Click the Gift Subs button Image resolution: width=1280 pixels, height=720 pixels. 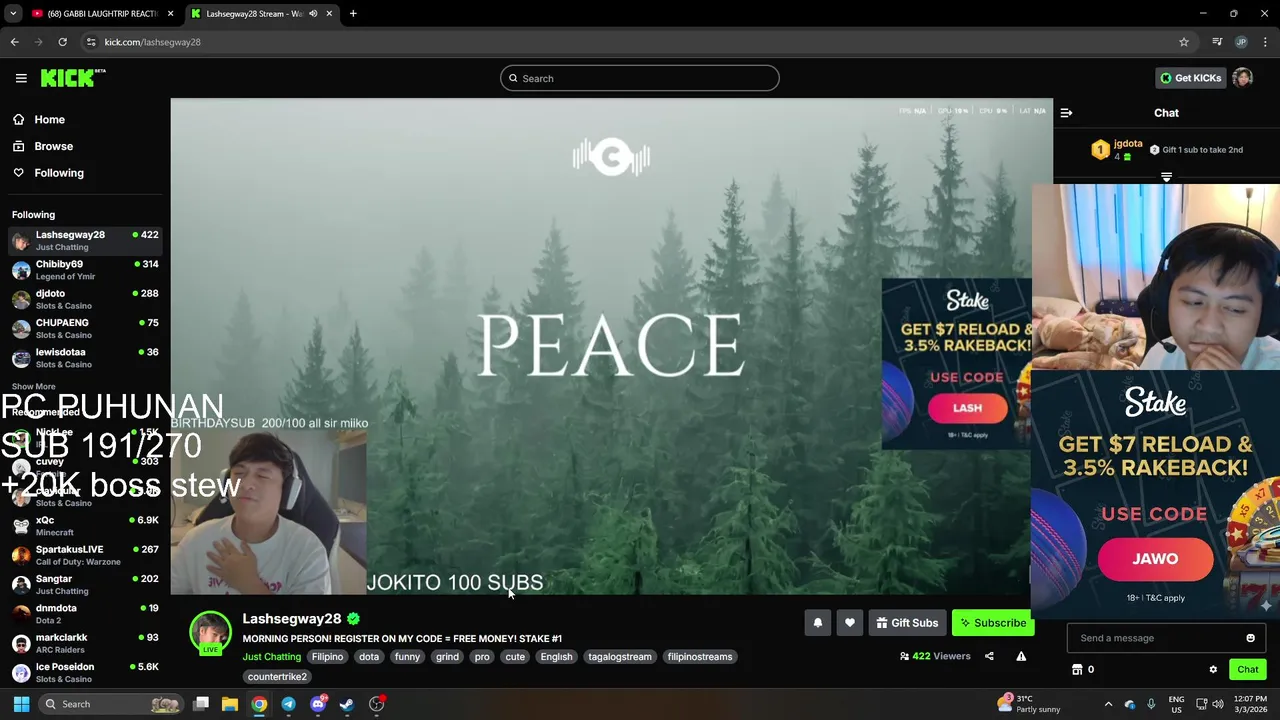point(907,623)
